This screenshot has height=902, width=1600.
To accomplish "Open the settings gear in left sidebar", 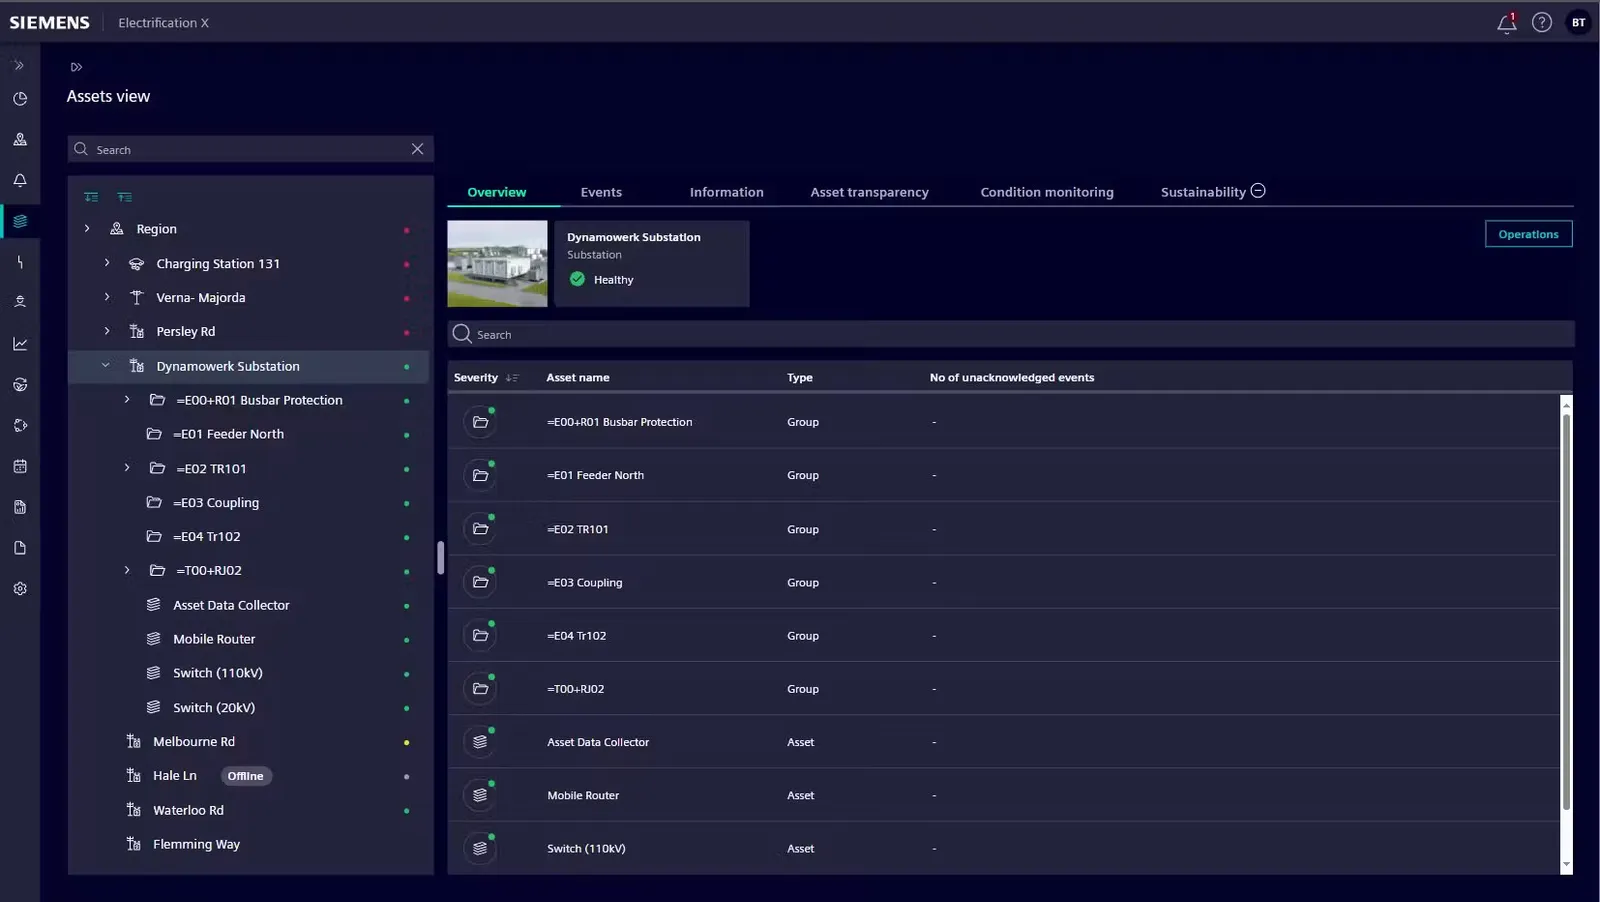I will click(20, 589).
